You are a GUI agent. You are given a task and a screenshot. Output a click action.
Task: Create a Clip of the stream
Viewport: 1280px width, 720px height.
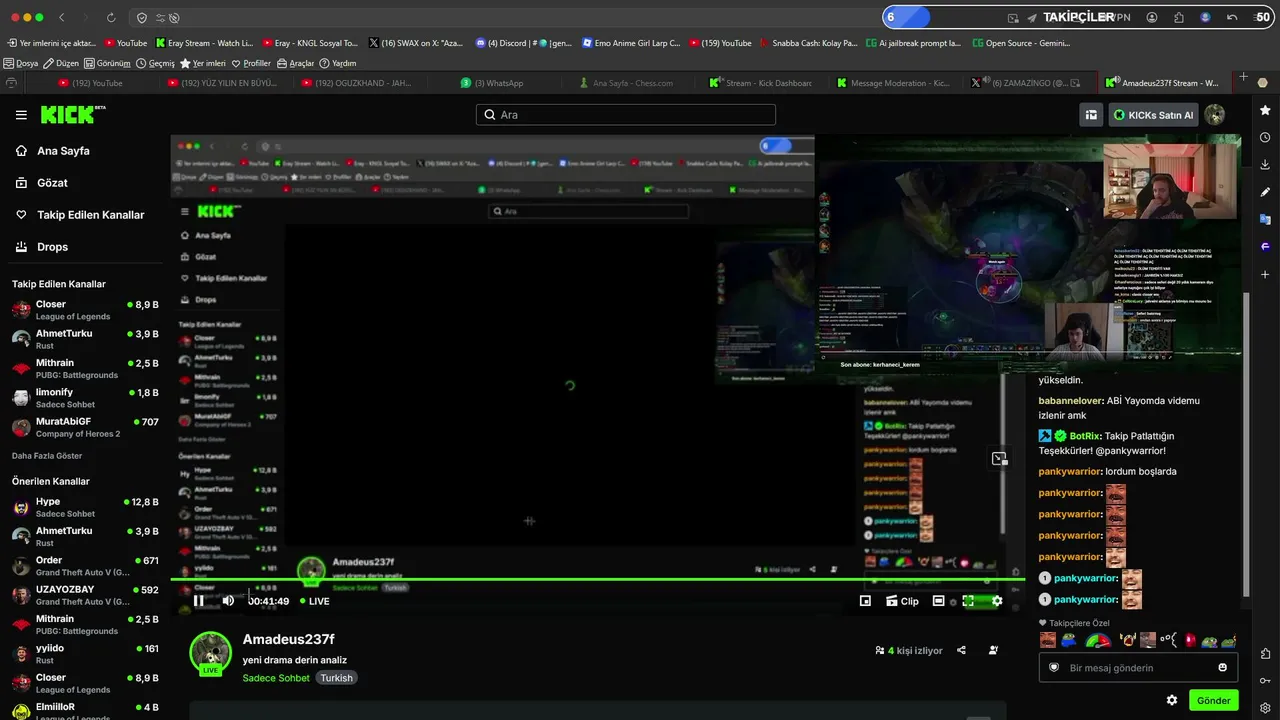902,601
